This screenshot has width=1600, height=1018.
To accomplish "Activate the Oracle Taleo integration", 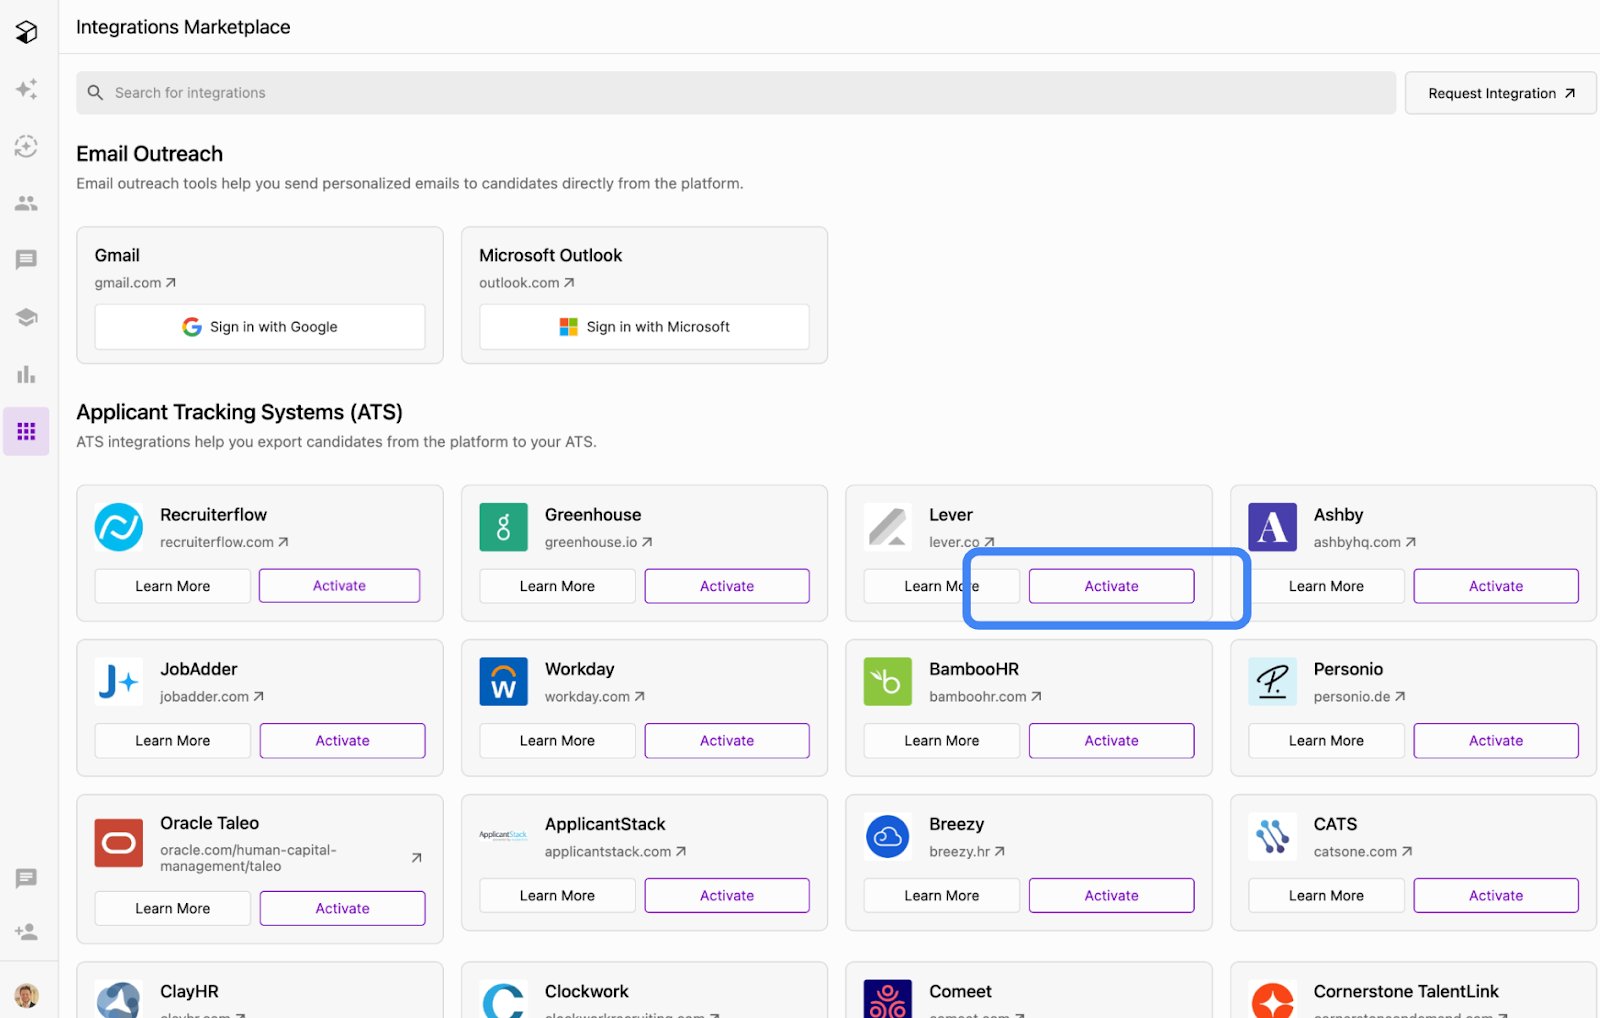I will coord(342,908).
